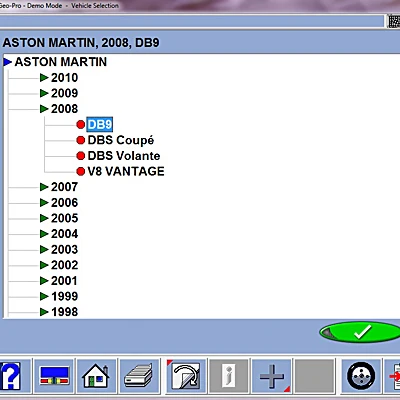The width and height of the screenshot is (400, 400).
Task: Expand the 2001 year node arrow
Action: [x=44, y=281]
